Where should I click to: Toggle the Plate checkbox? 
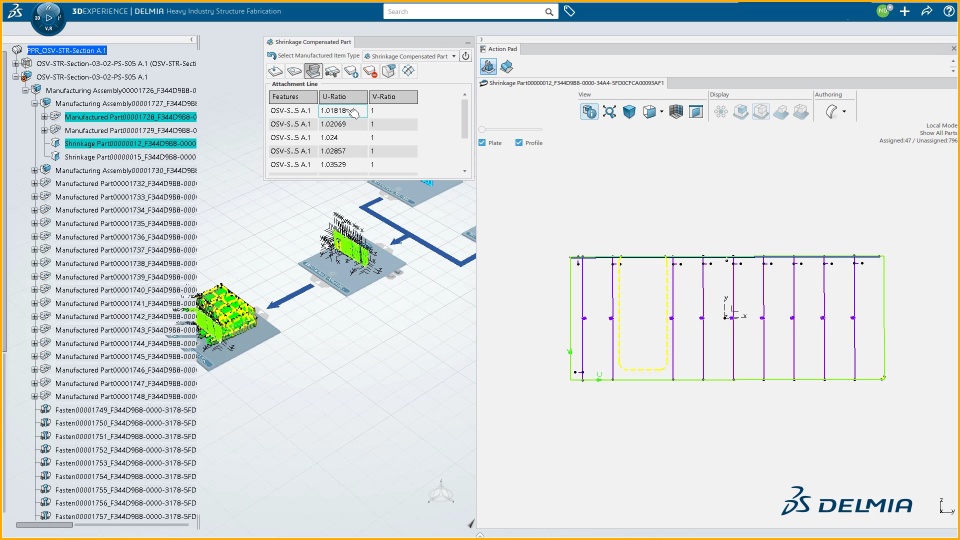click(482, 143)
